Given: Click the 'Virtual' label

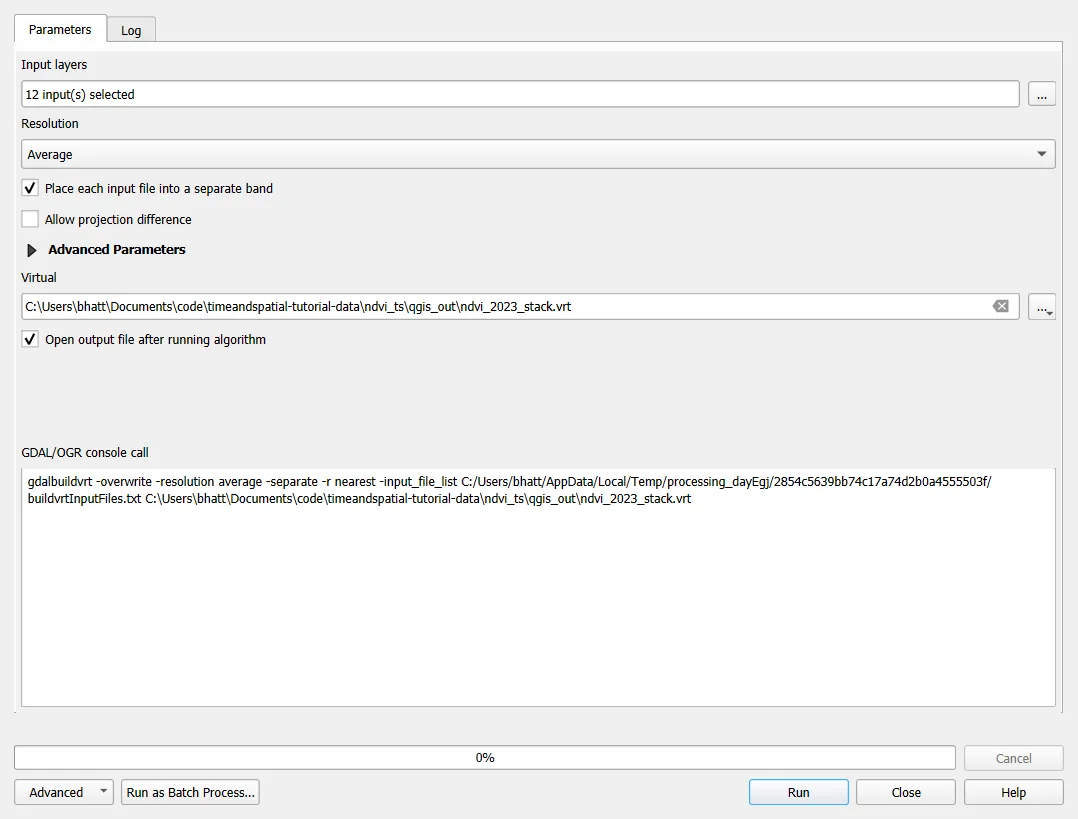Looking at the screenshot, I should (38, 278).
